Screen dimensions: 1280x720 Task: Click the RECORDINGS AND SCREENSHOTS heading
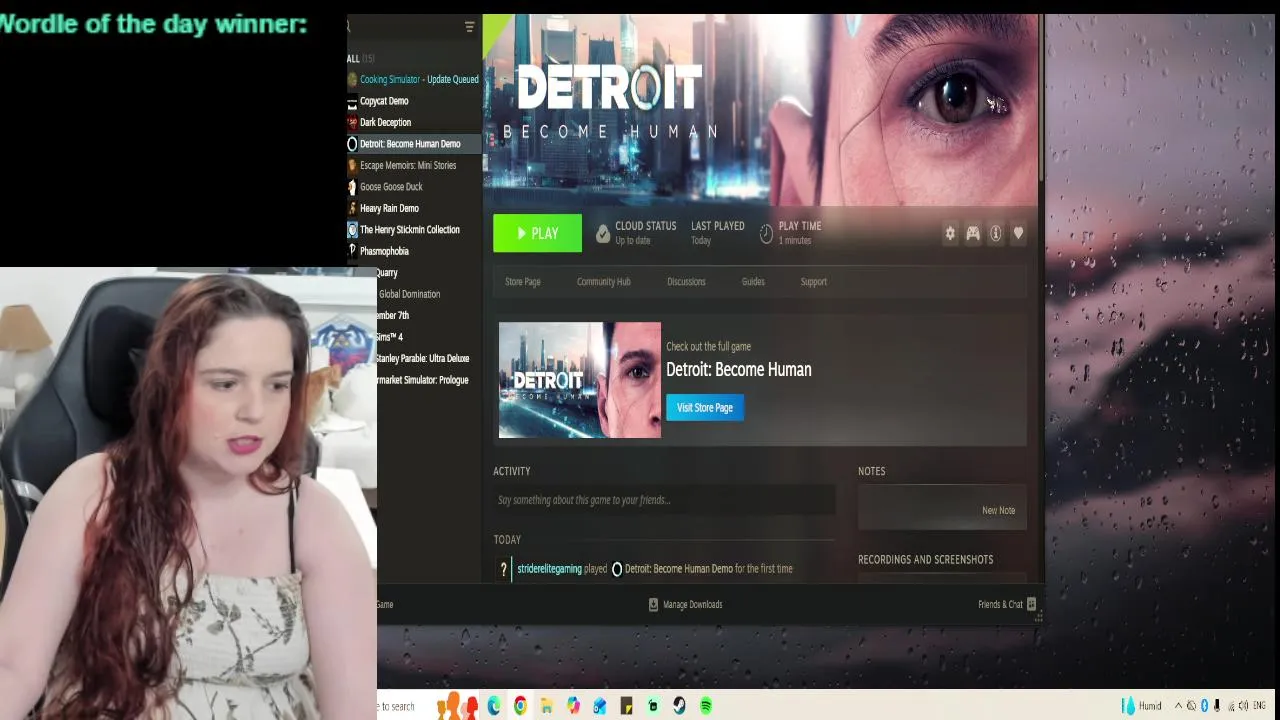925,560
